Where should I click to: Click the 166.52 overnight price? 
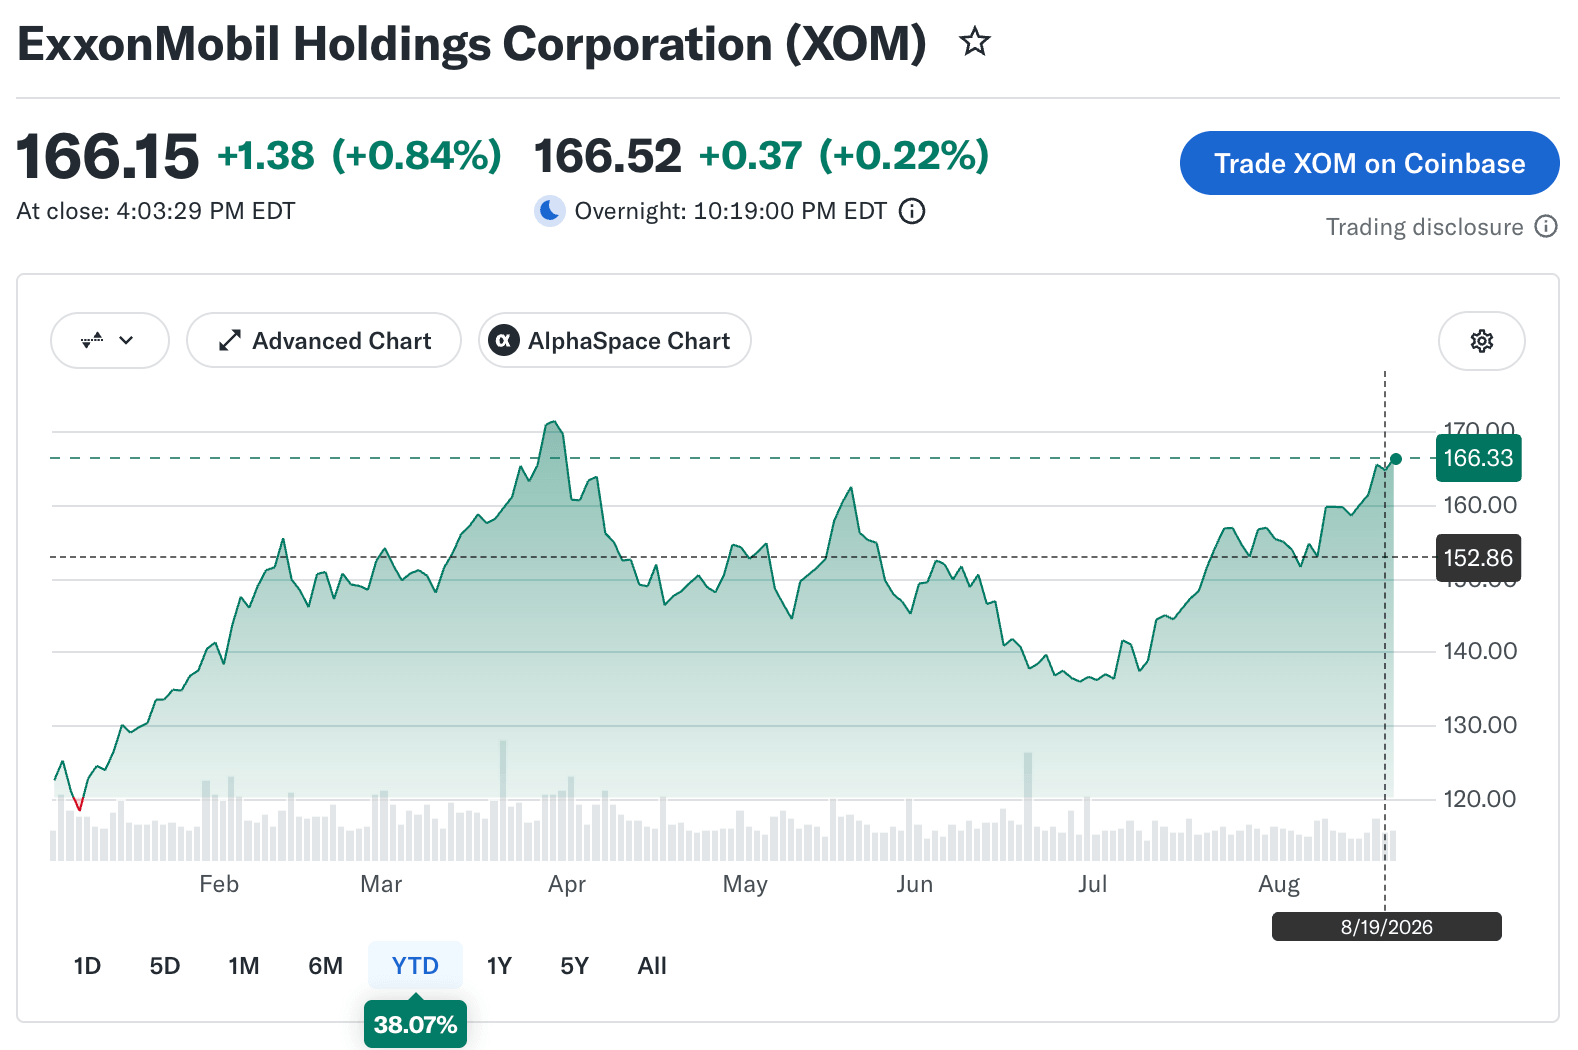tap(608, 156)
